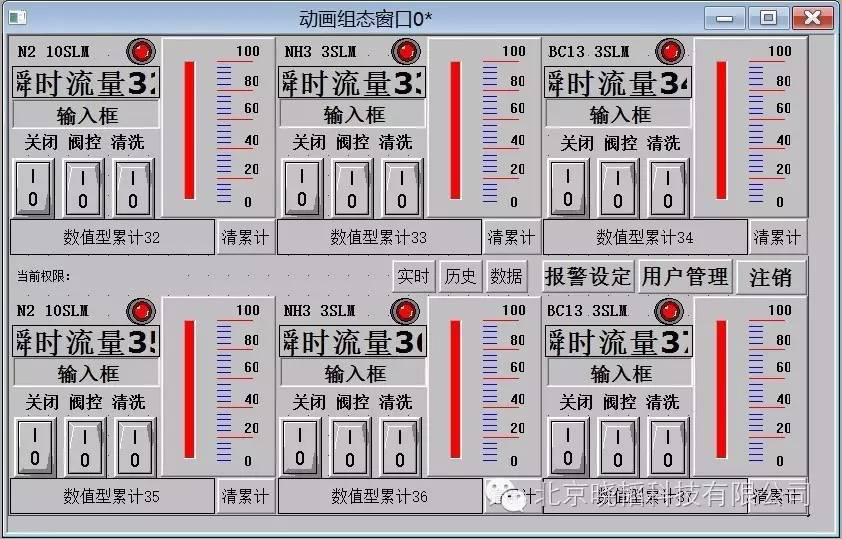Open the 数据 view
Screen dimensions: 842x539
click(507, 277)
